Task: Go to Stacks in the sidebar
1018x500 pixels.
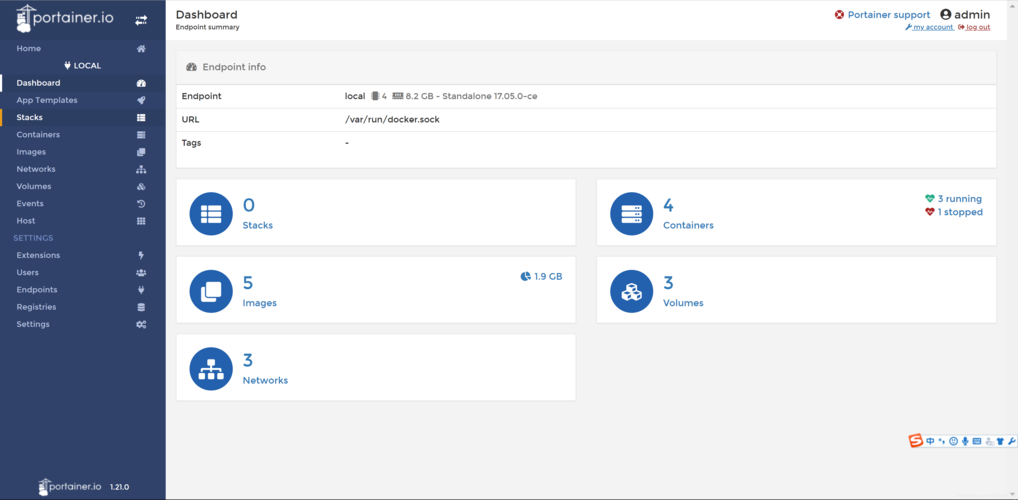Action: click(29, 118)
